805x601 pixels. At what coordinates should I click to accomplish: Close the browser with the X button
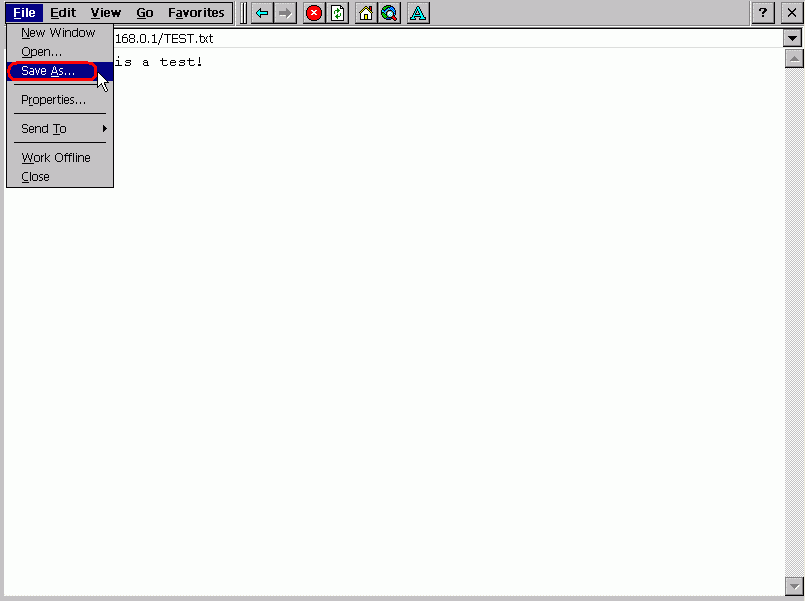pyautogui.click(x=792, y=13)
